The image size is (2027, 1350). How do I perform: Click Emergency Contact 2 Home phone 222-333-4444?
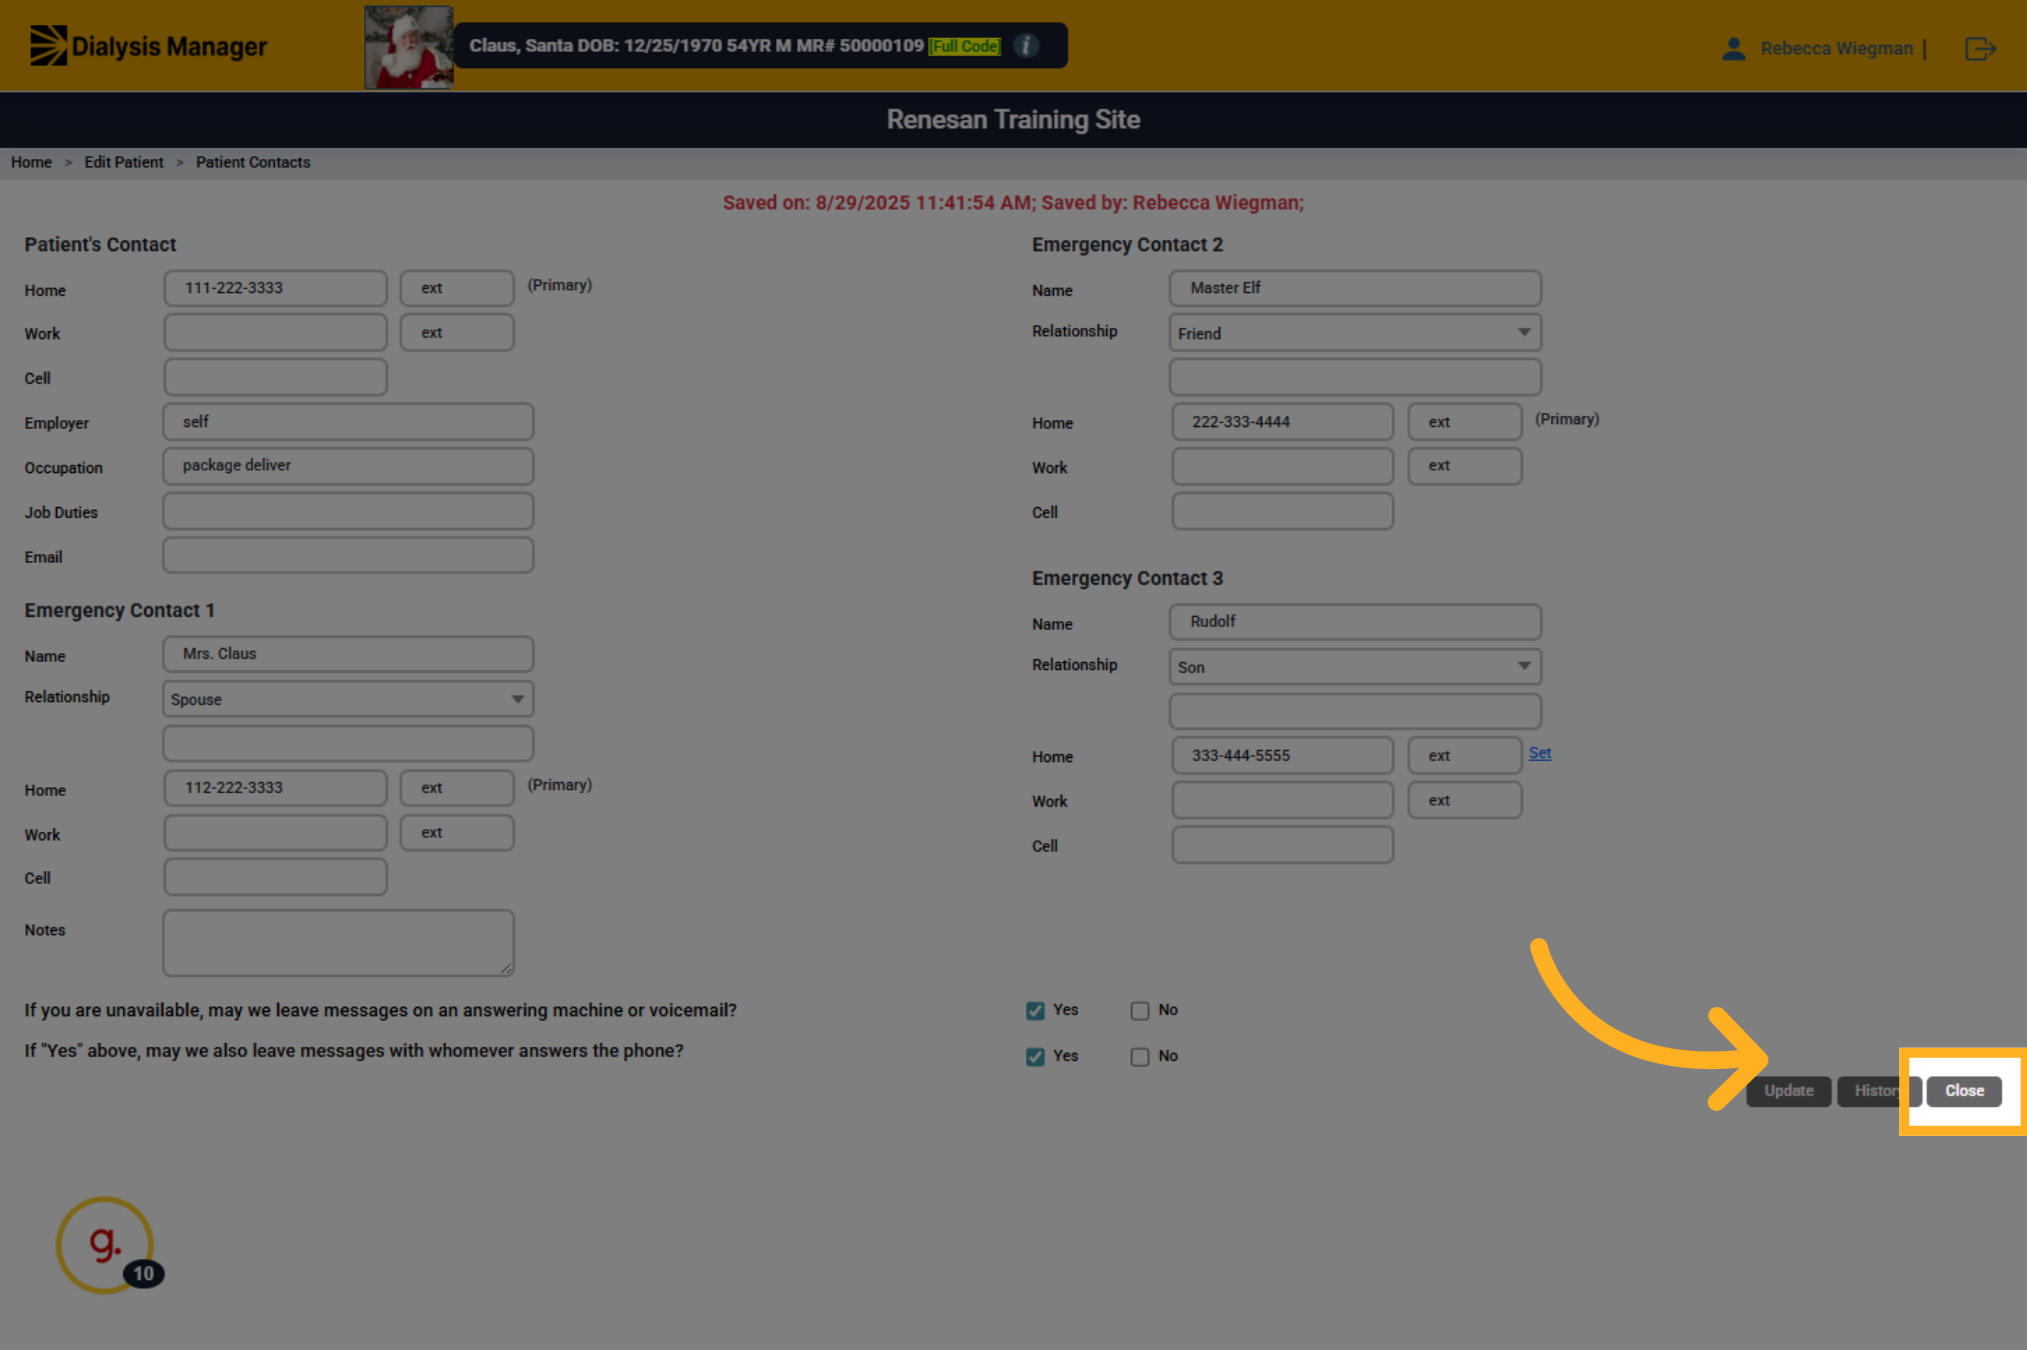1282,422
